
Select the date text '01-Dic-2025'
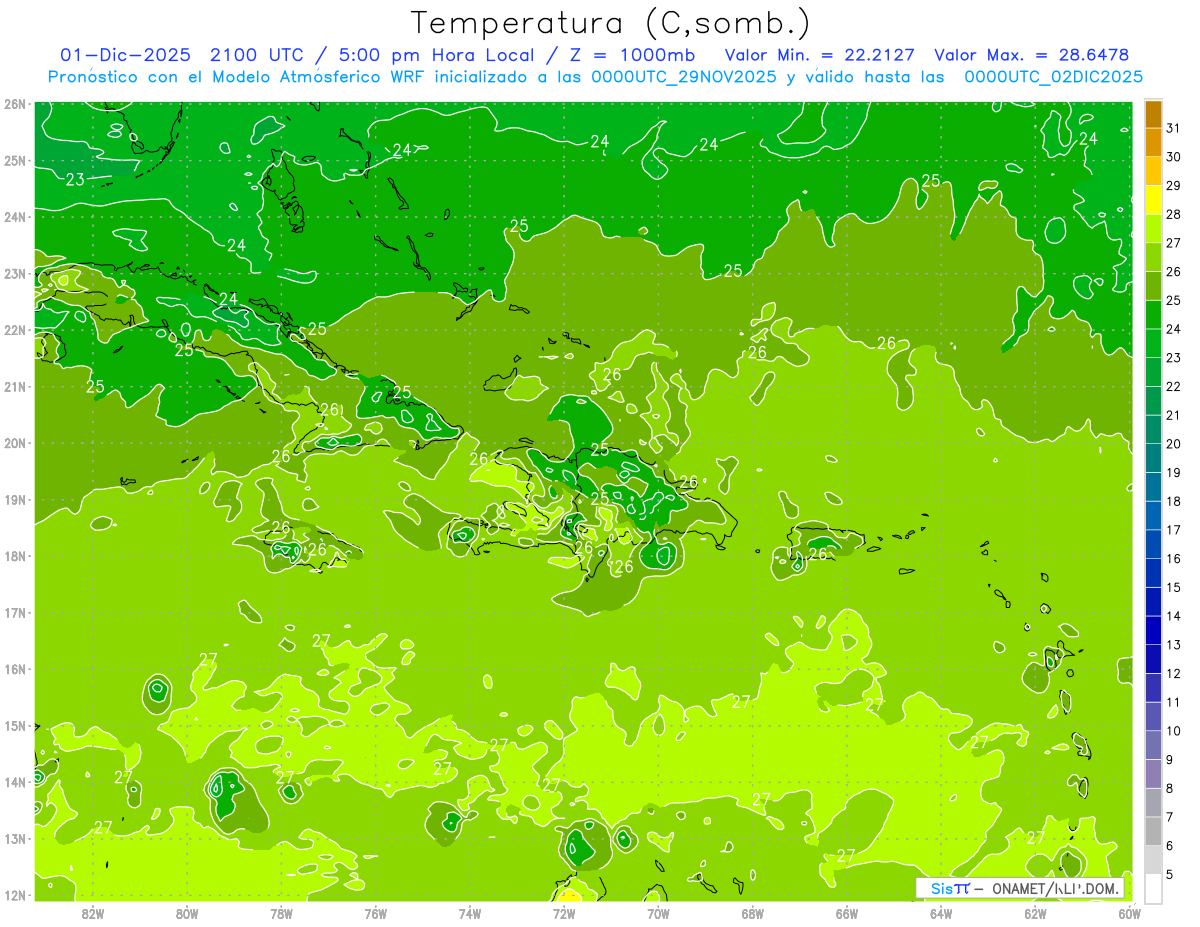(126, 54)
